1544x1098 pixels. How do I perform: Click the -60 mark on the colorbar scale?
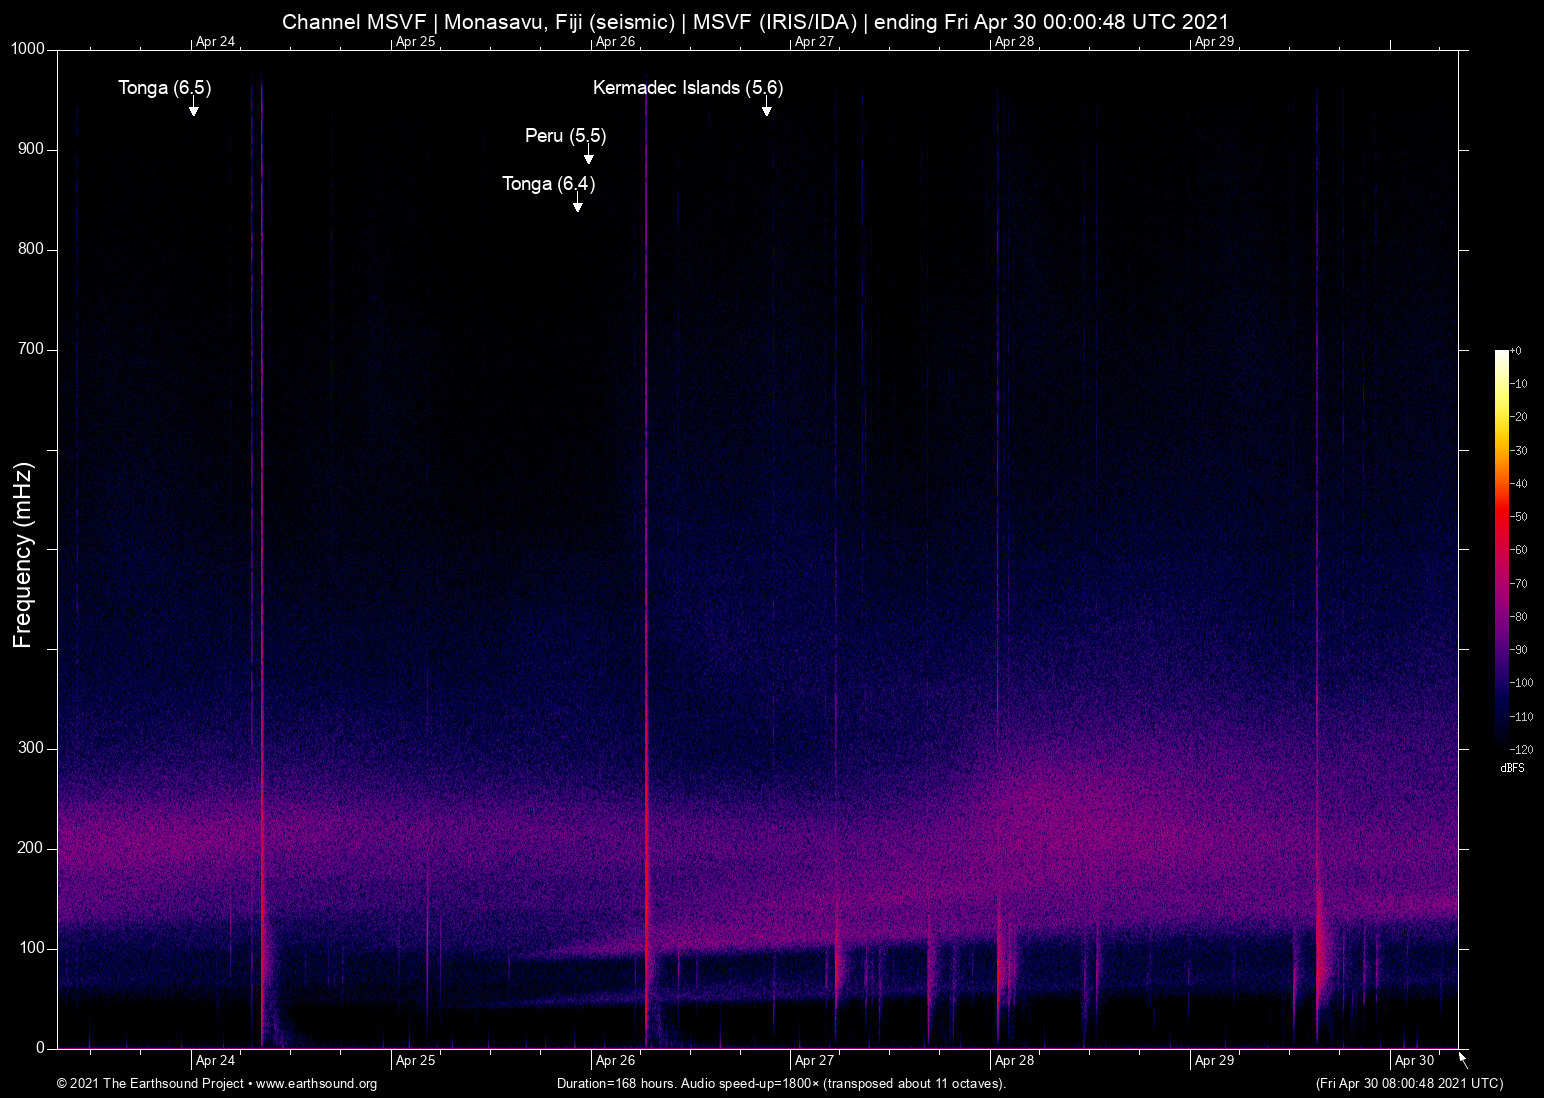tap(1521, 549)
